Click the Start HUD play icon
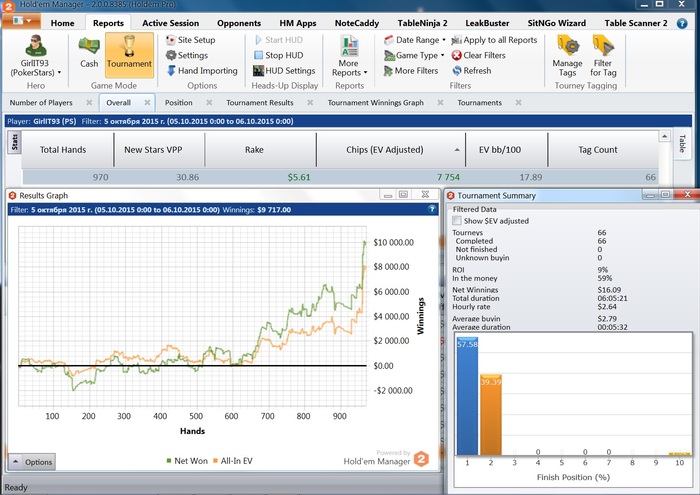 coord(258,40)
